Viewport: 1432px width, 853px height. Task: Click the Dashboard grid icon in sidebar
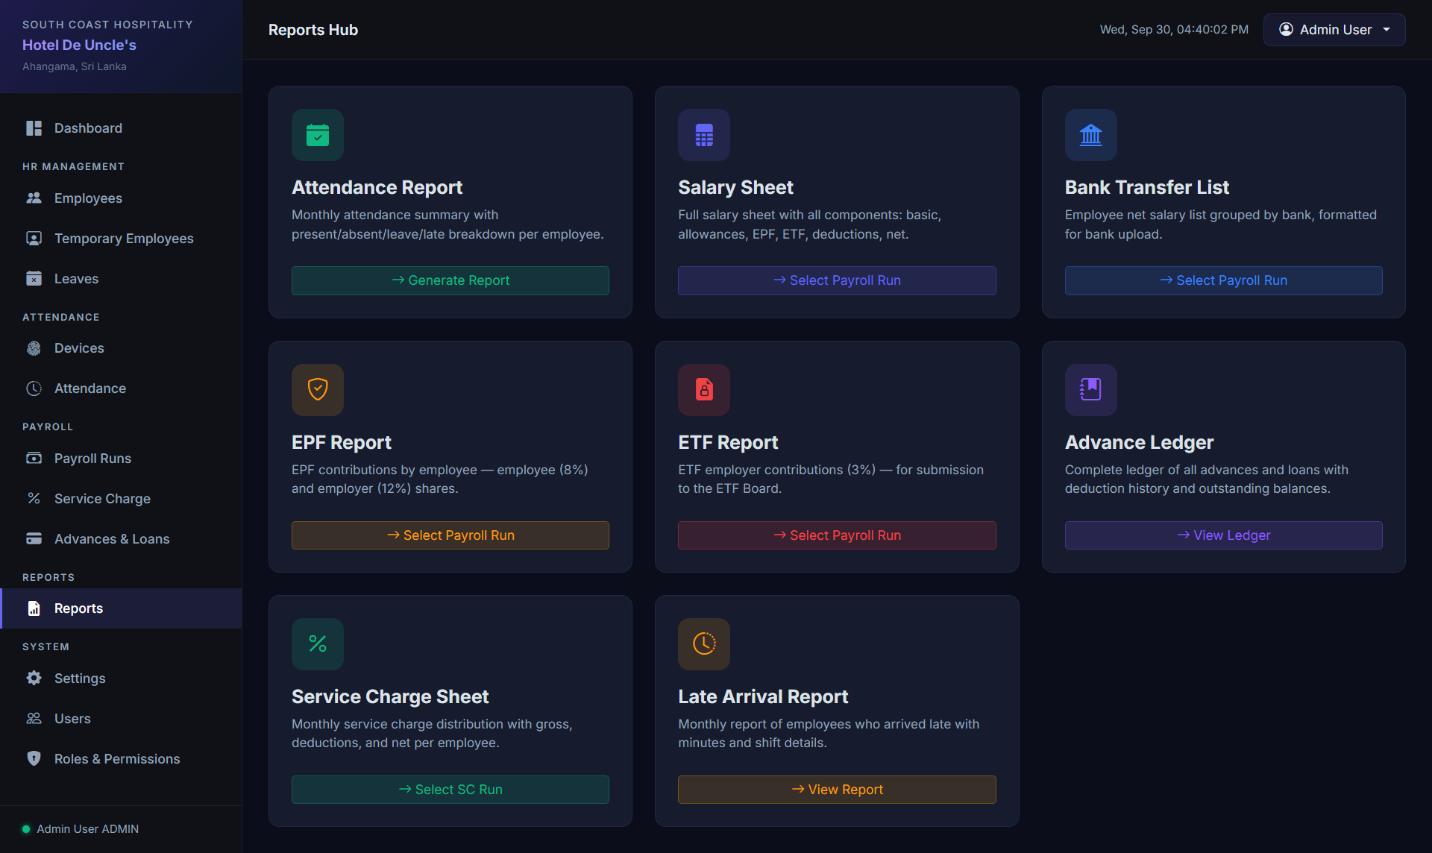(34, 128)
